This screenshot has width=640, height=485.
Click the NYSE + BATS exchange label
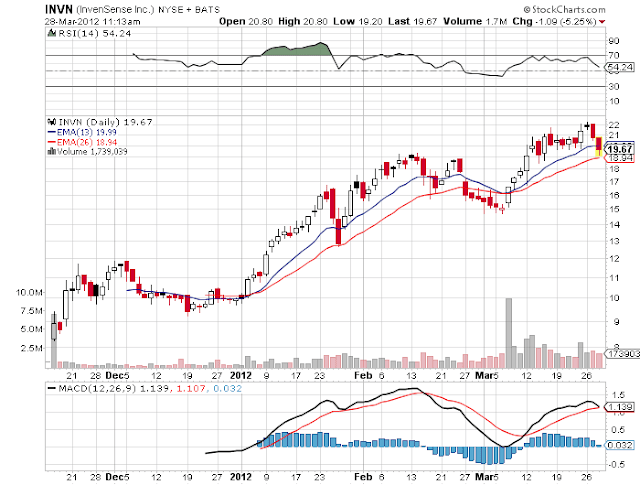[x=189, y=9]
